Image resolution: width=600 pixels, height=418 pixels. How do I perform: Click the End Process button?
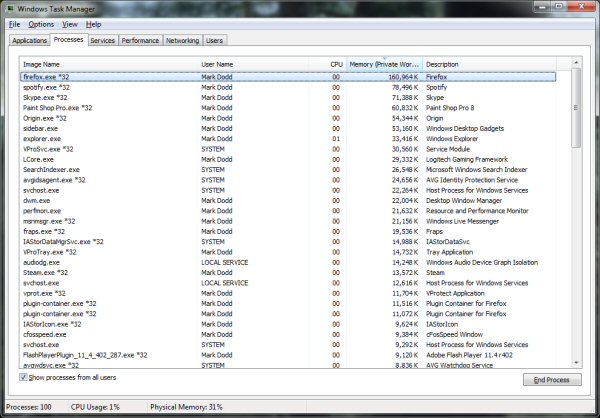point(552,380)
